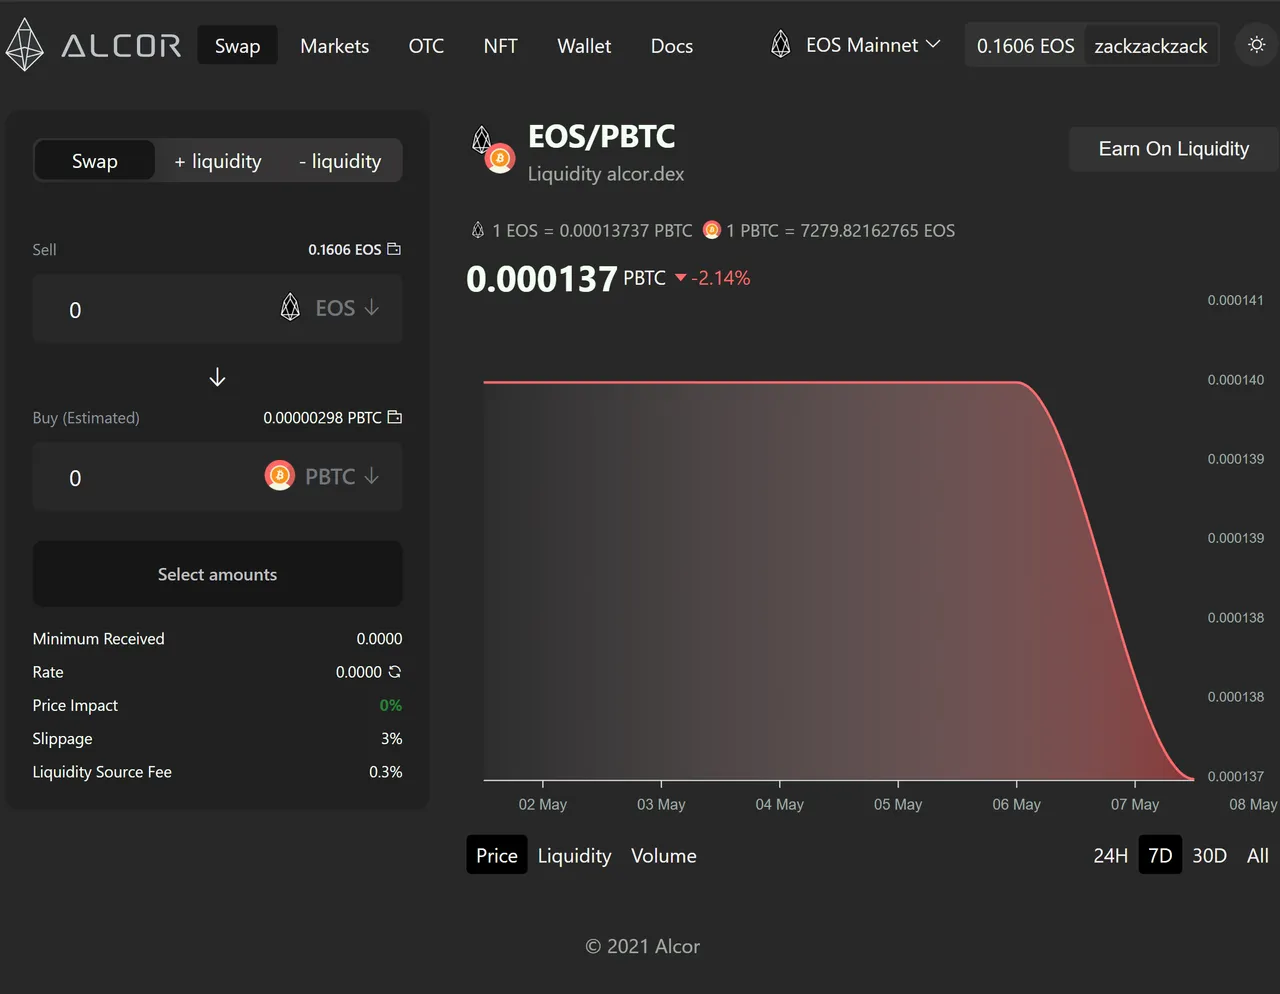Click the Slippage 3% value
This screenshot has height=994, width=1280.
(x=392, y=738)
